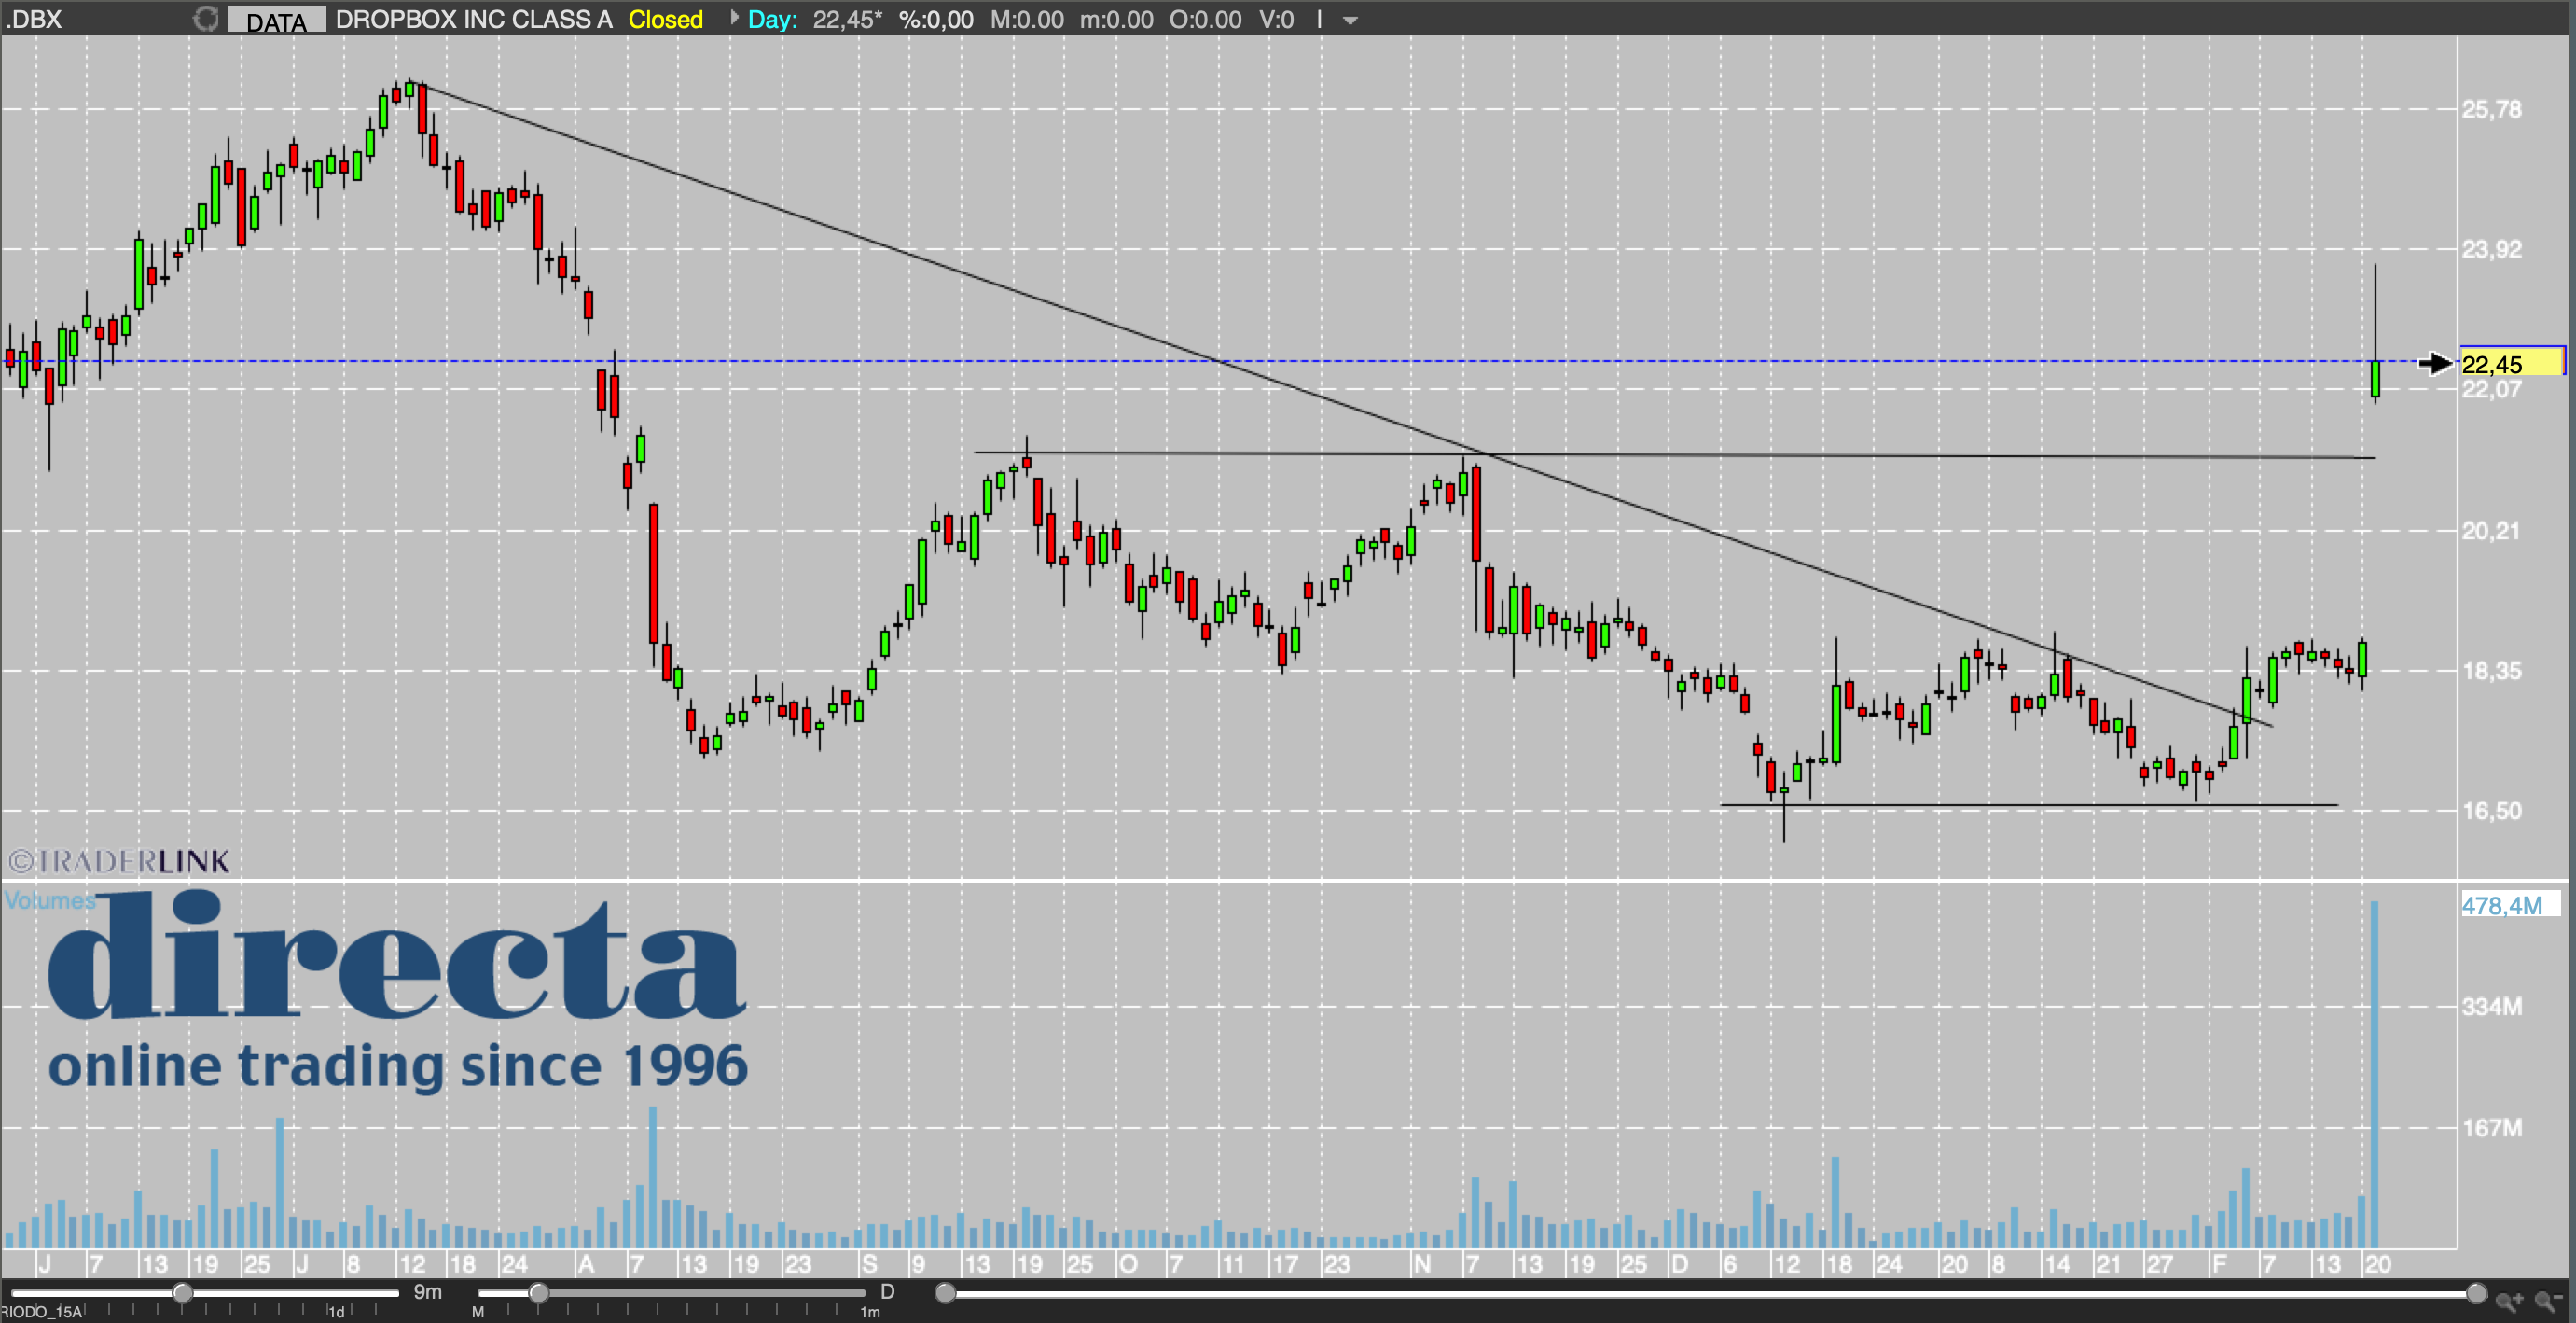
Task: Click the cyan Day: label
Action: point(772,19)
